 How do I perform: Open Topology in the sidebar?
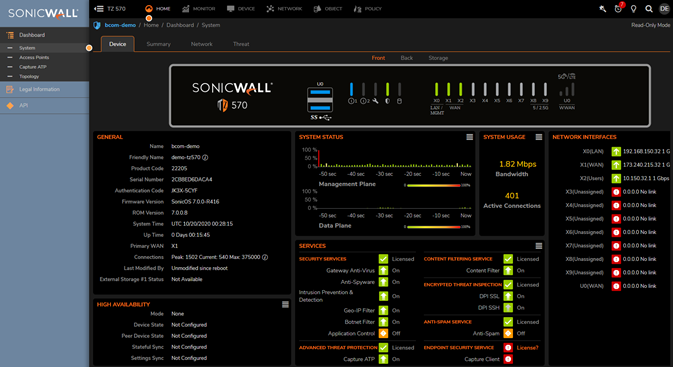pos(29,76)
